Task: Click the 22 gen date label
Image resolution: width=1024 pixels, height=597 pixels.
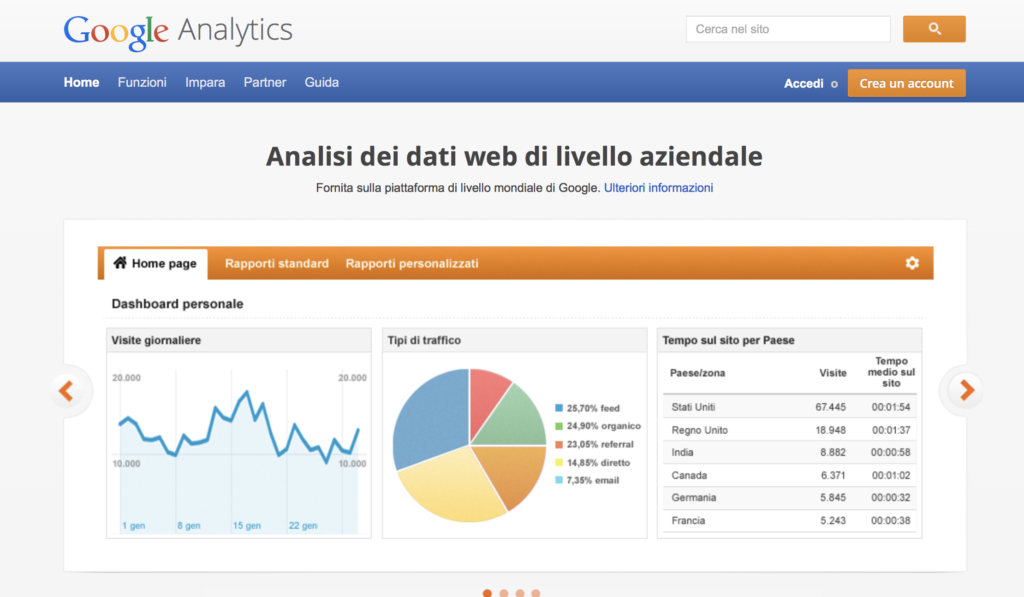Action: point(303,525)
